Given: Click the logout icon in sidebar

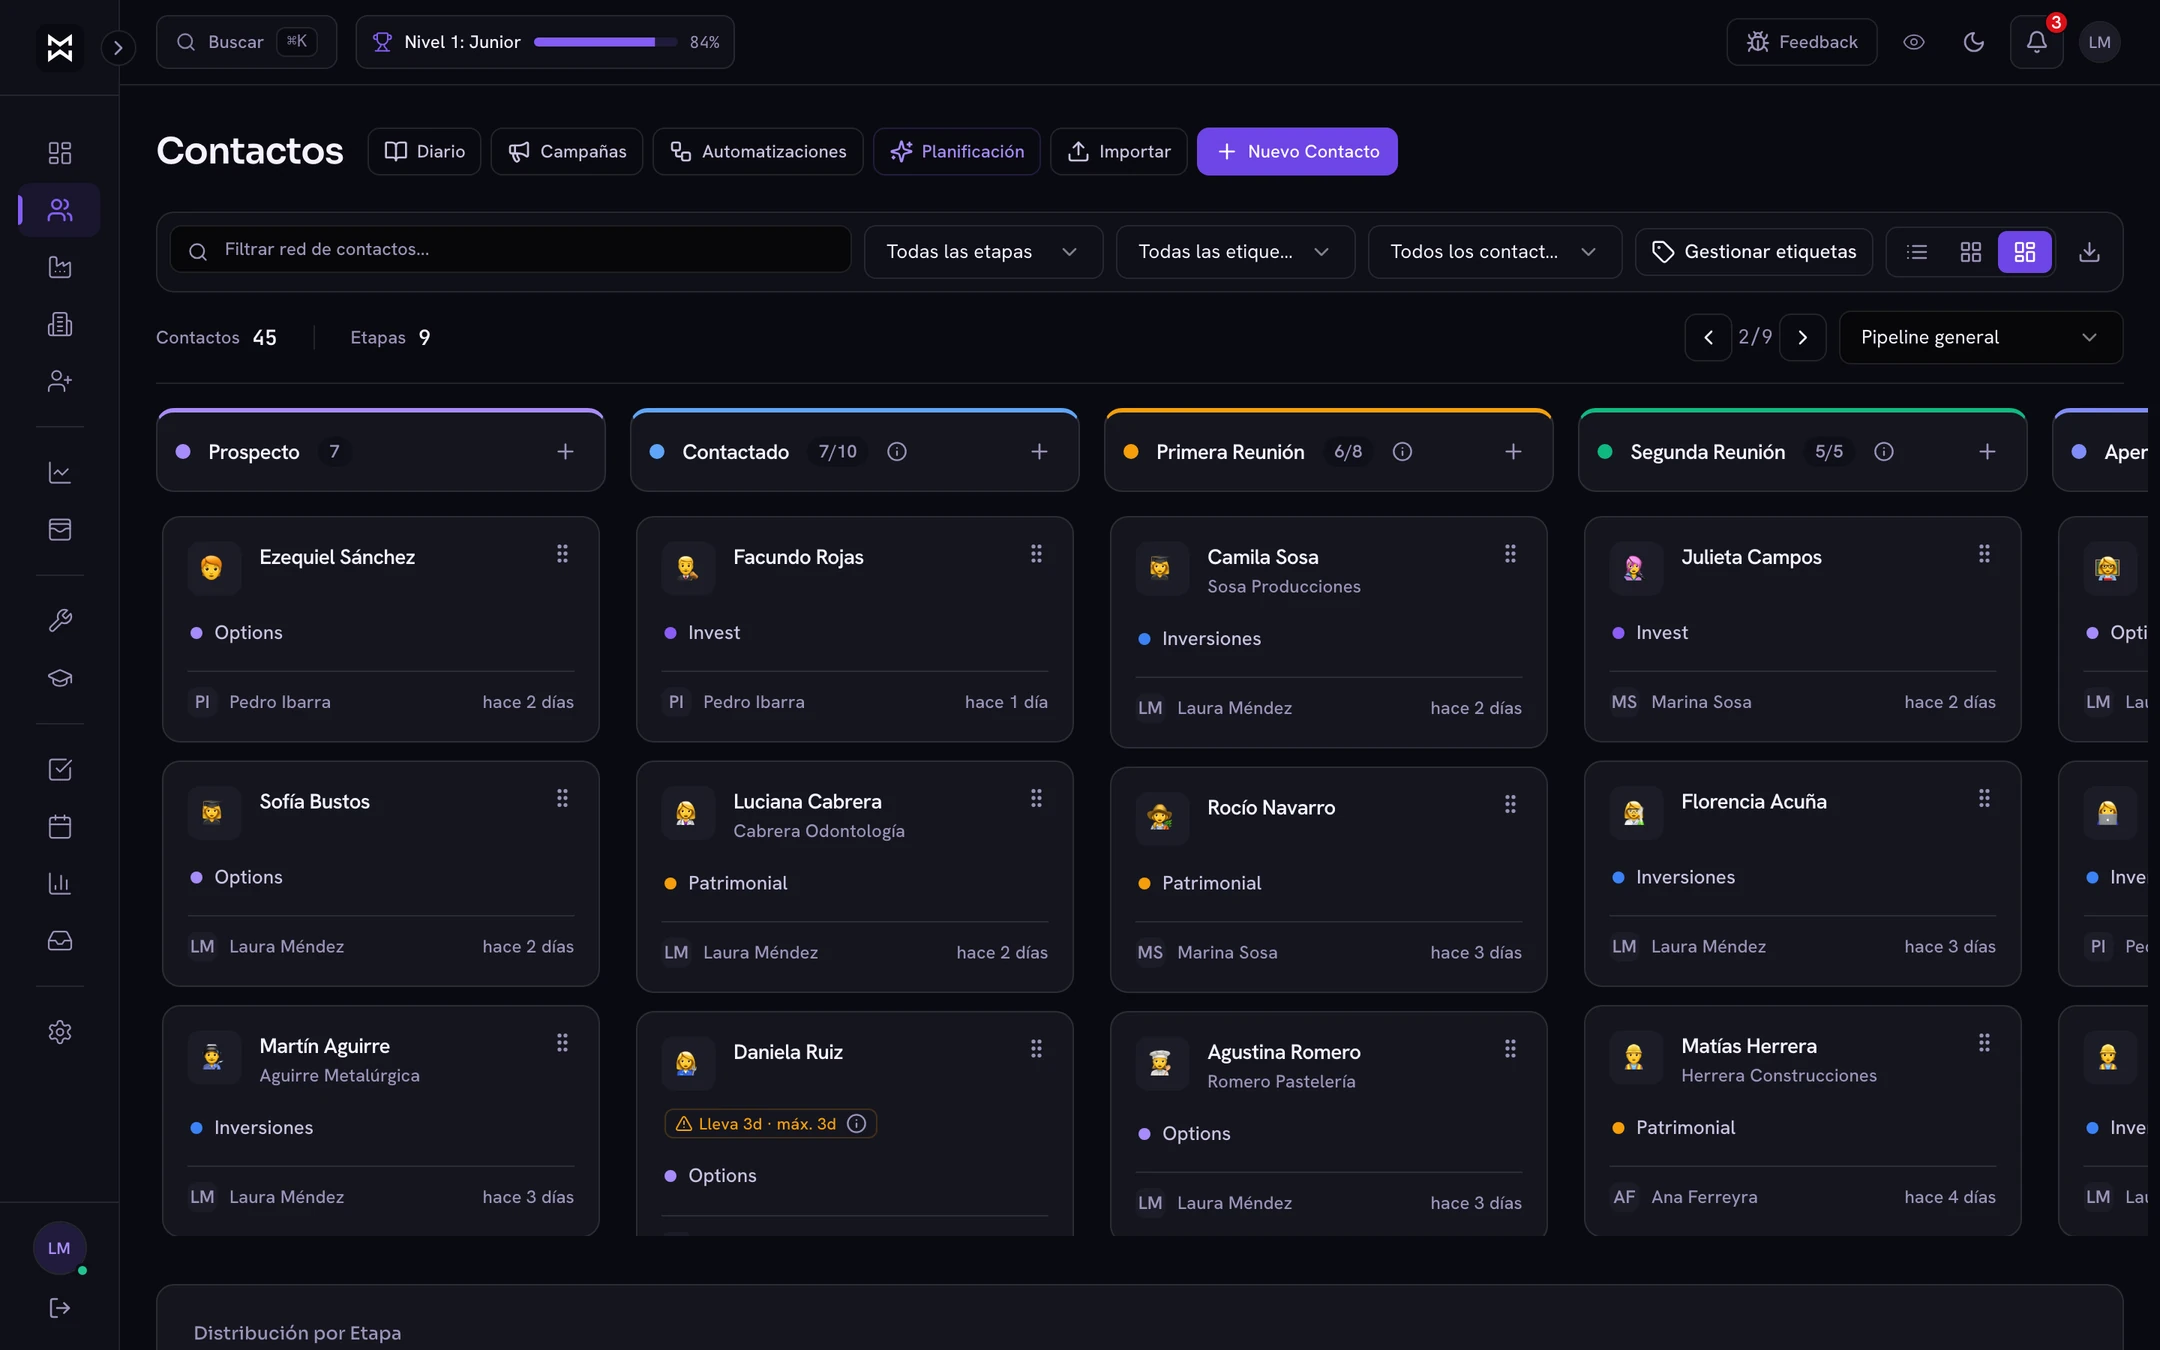Looking at the screenshot, I should point(60,1308).
